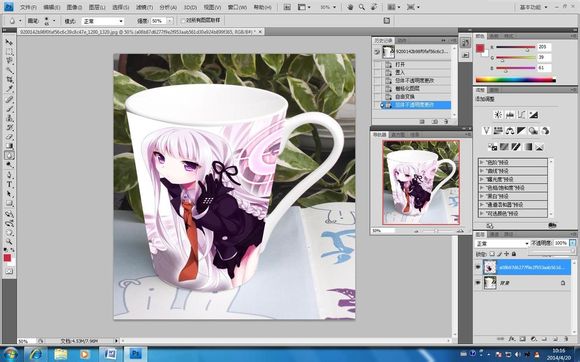This screenshot has width=580, height=362.
Task: Open the 强度 percentage arrow
Action: [x=170, y=21]
